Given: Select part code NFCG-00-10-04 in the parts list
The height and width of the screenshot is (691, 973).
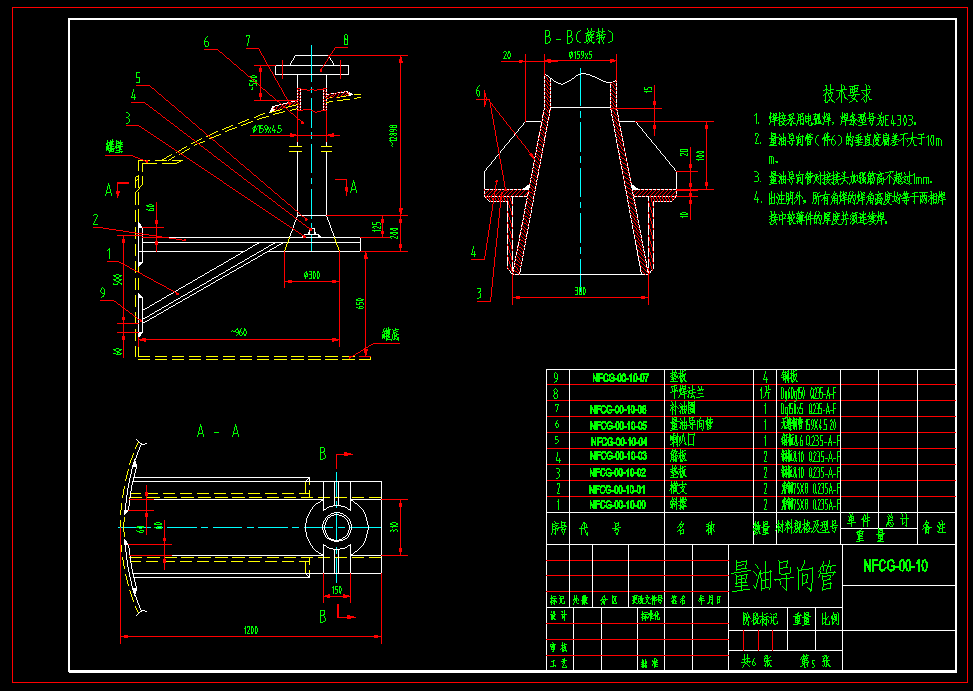Looking at the screenshot, I should [619, 441].
